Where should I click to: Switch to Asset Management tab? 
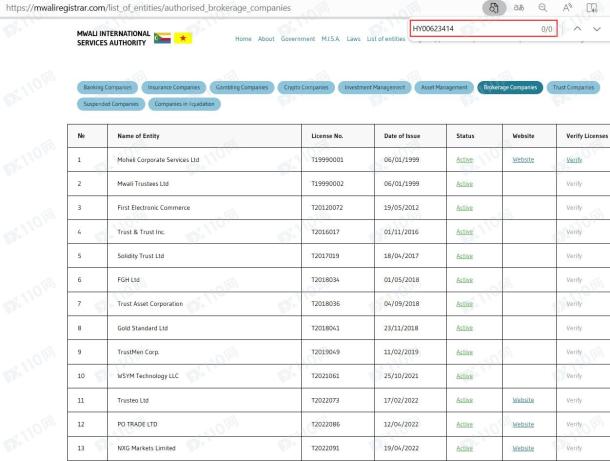pos(444,88)
